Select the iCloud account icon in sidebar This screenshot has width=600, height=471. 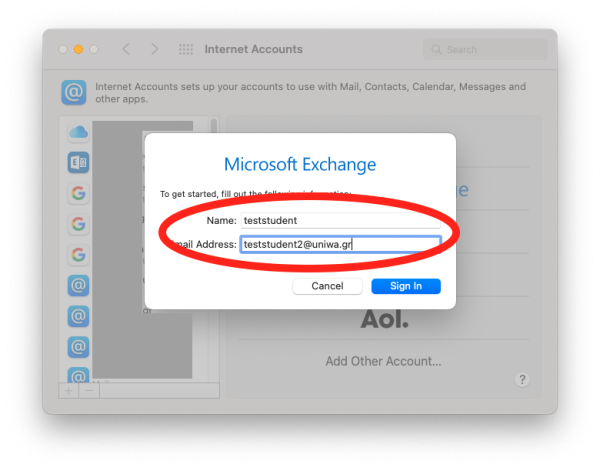78,132
